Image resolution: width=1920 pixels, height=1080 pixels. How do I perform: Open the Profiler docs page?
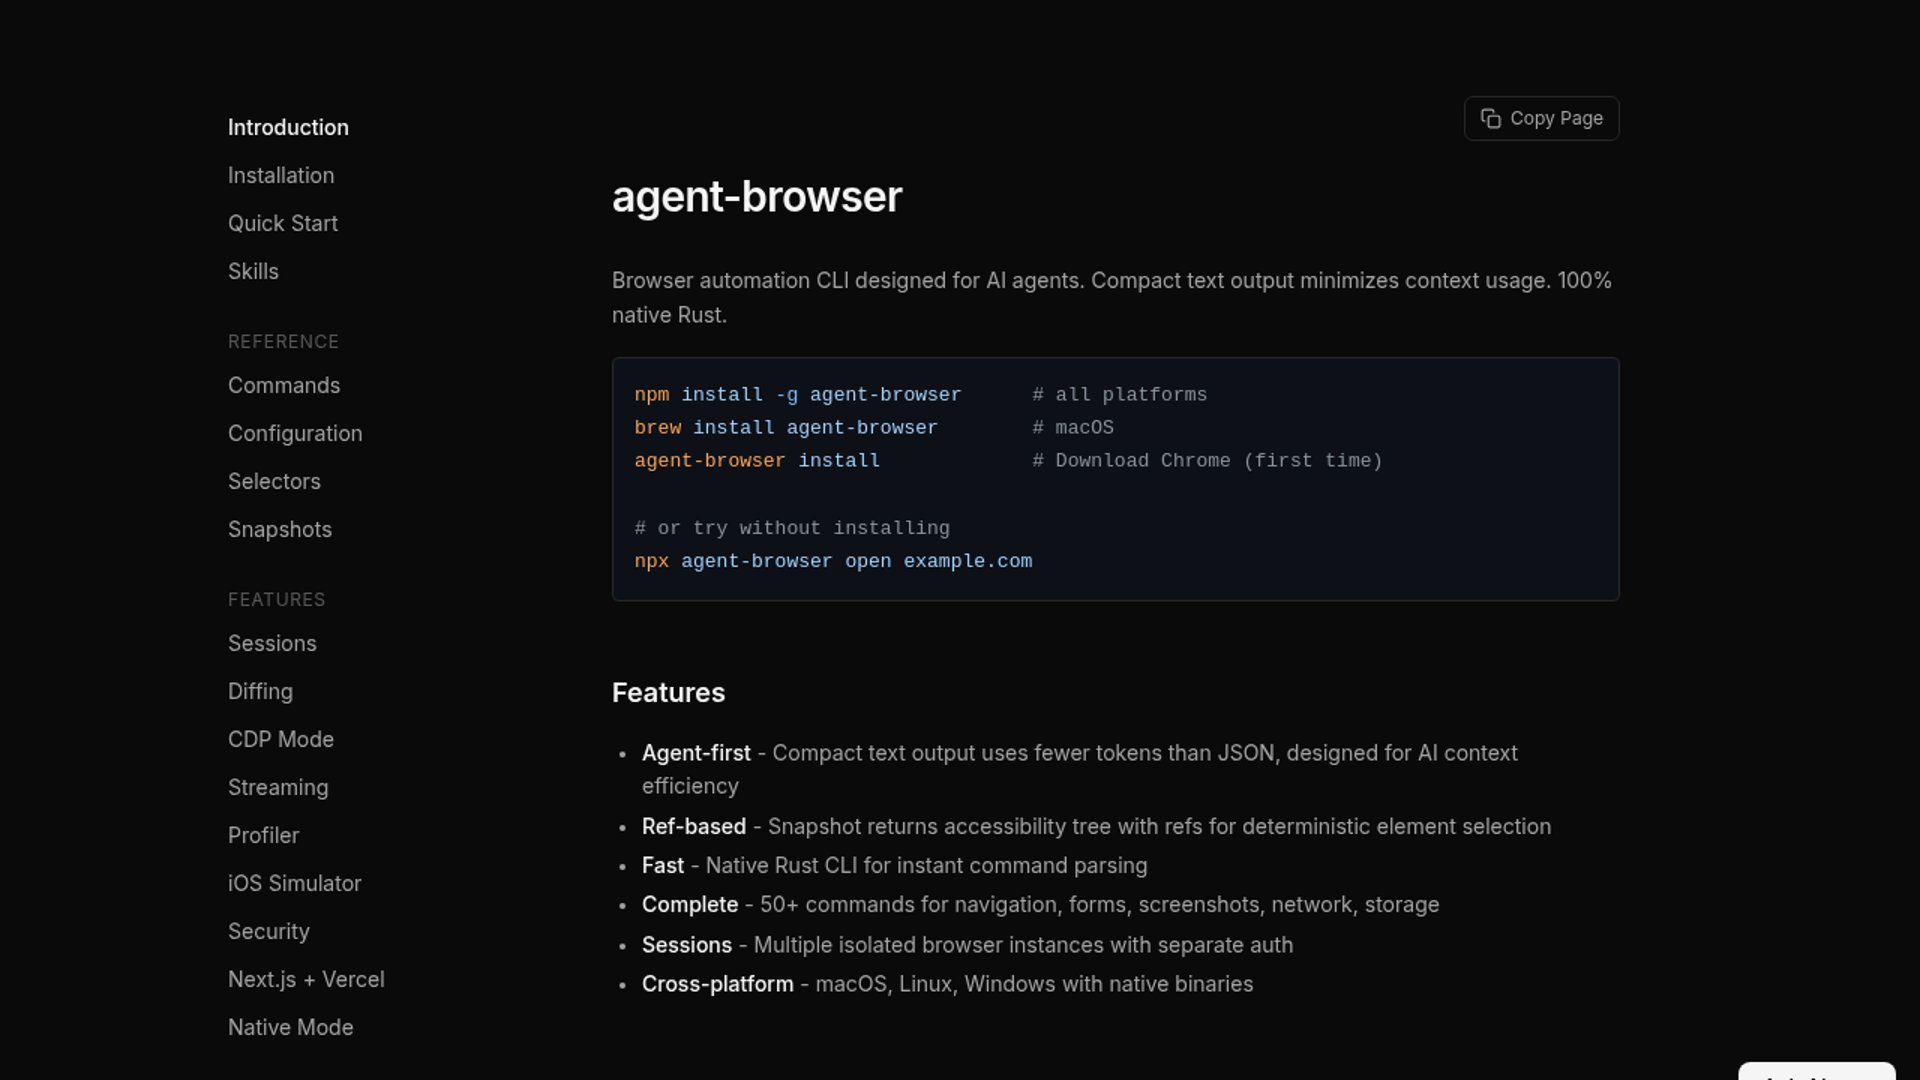coord(263,836)
